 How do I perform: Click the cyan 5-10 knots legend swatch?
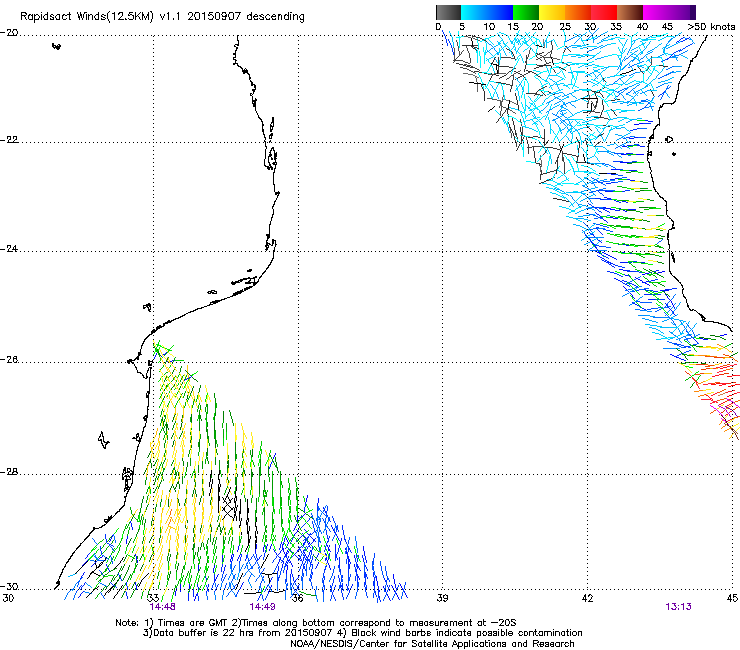point(474,12)
